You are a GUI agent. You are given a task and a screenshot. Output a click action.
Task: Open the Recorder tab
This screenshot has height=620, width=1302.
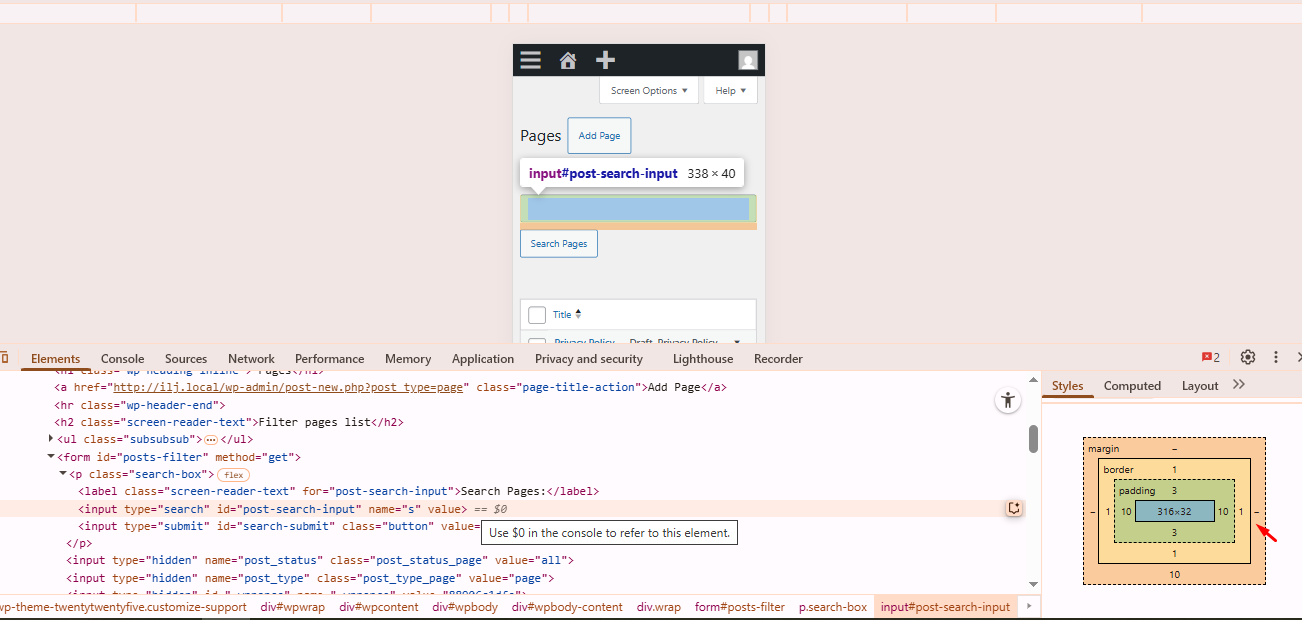coord(778,358)
